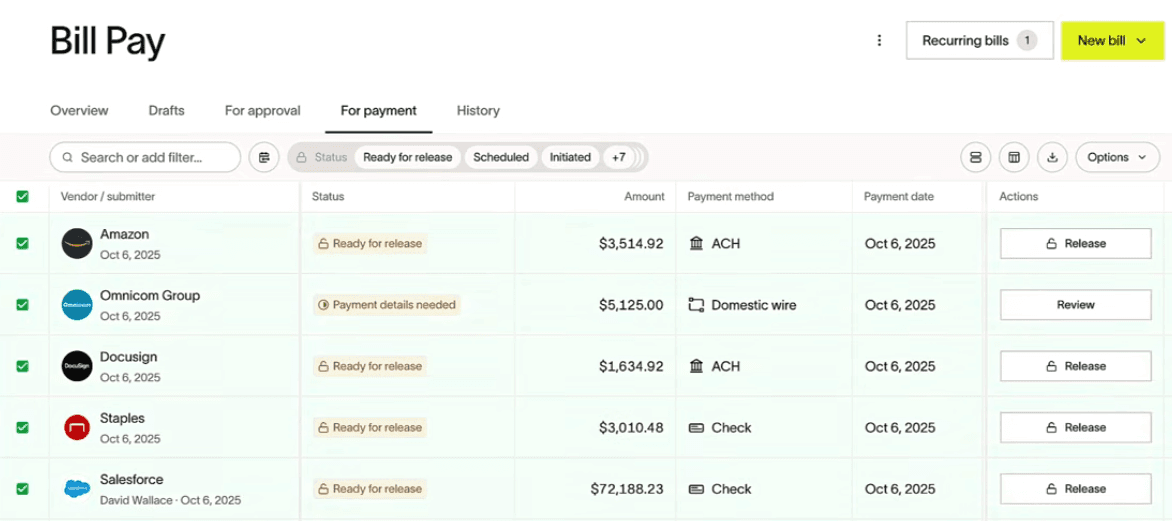
Task: Uncheck the Staples row checkbox
Action: tap(22, 428)
